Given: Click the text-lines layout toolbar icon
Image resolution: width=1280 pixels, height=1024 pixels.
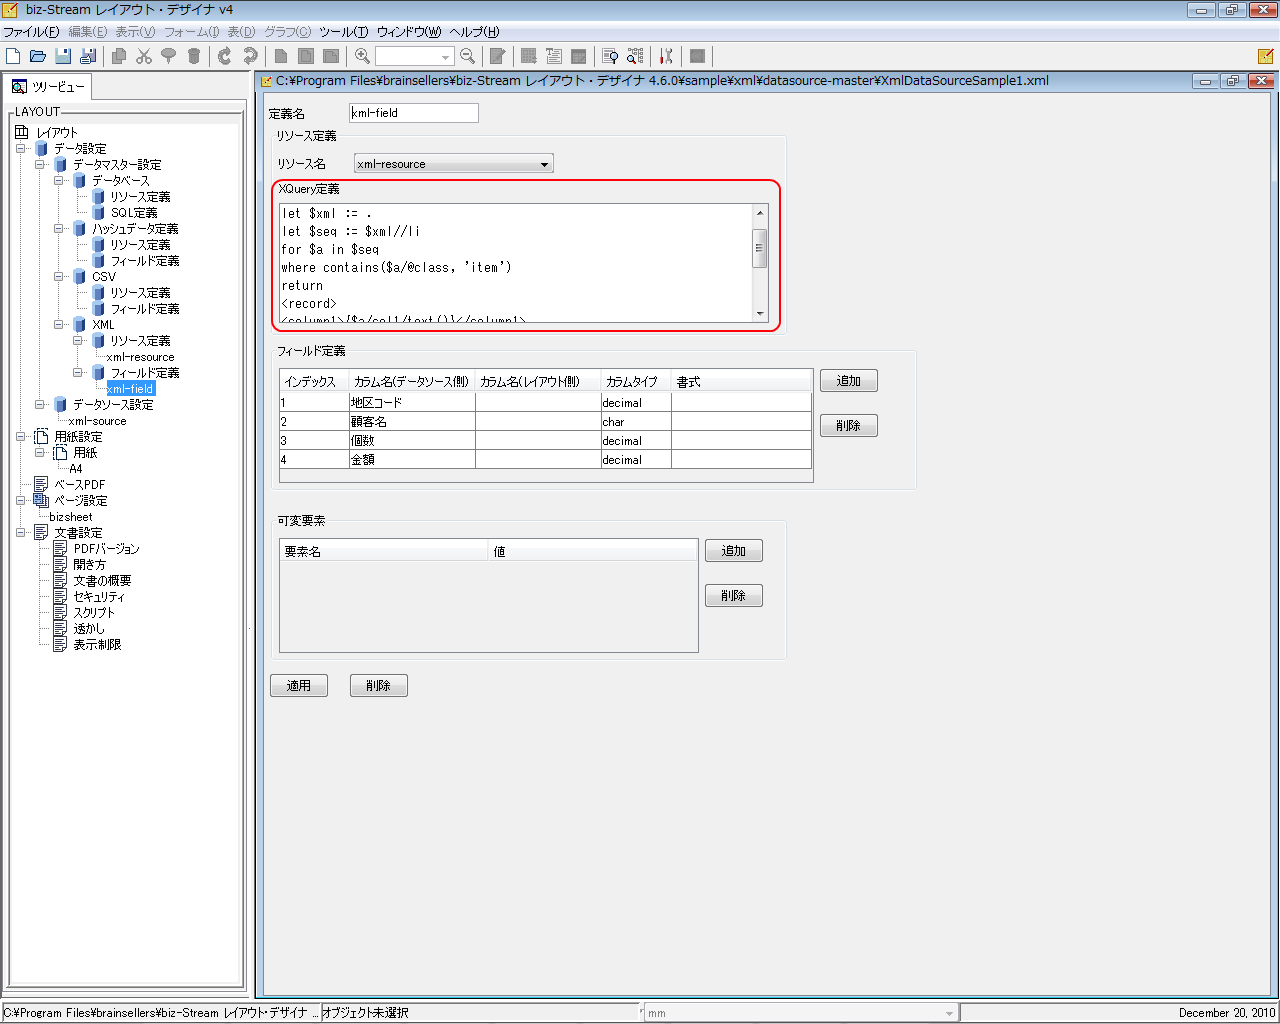Looking at the screenshot, I should 554,56.
